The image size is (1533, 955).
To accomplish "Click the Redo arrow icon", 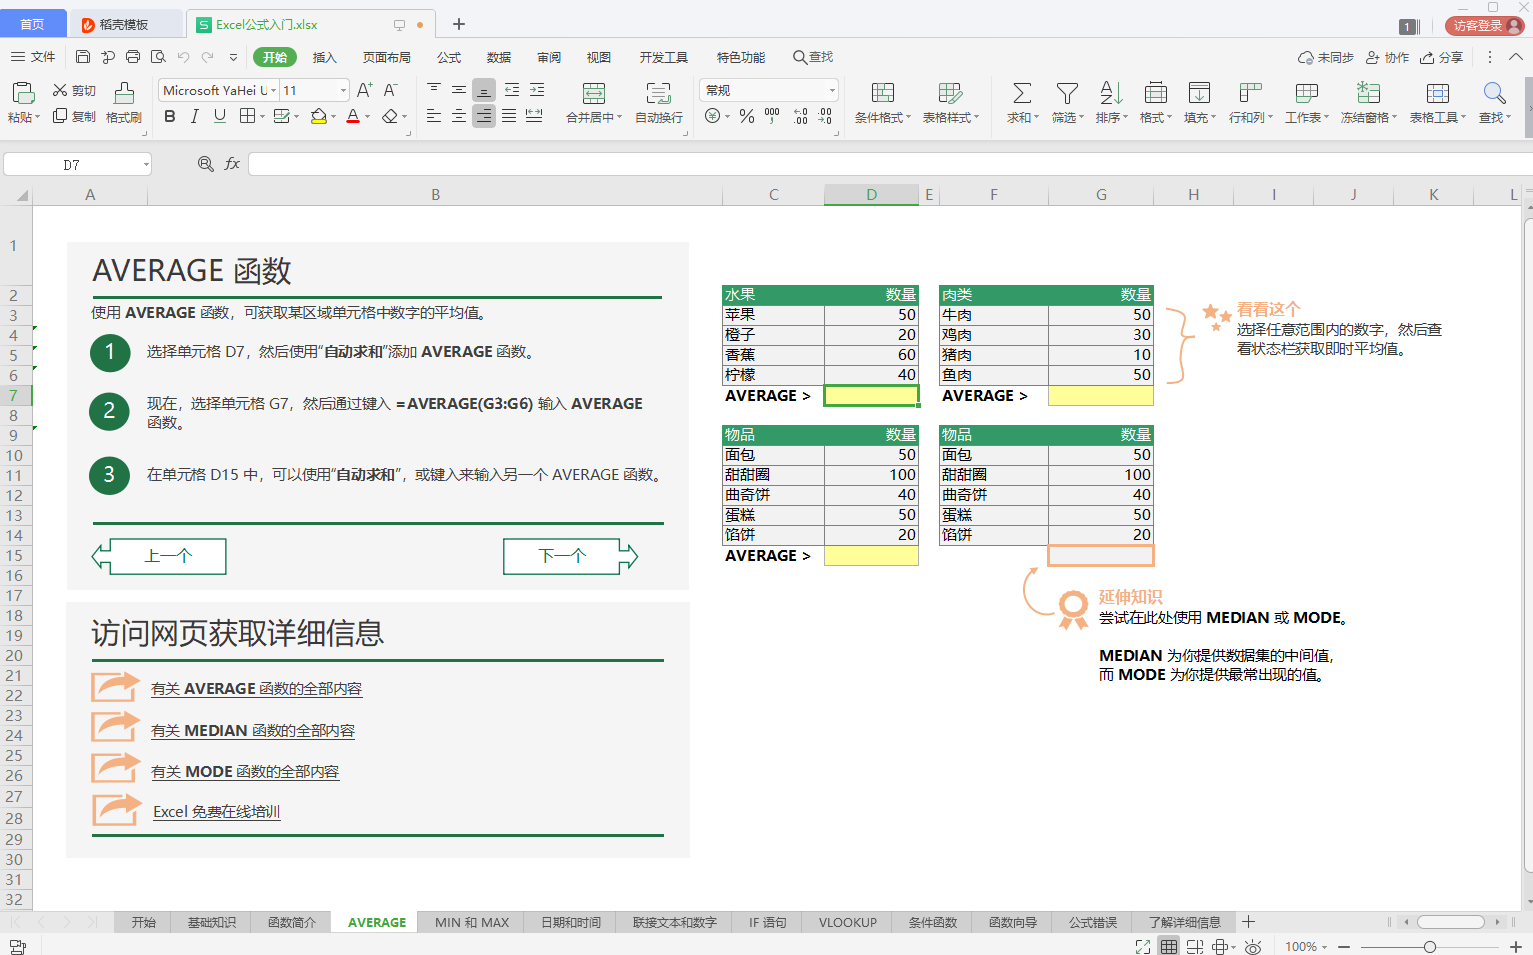I will 208,57.
